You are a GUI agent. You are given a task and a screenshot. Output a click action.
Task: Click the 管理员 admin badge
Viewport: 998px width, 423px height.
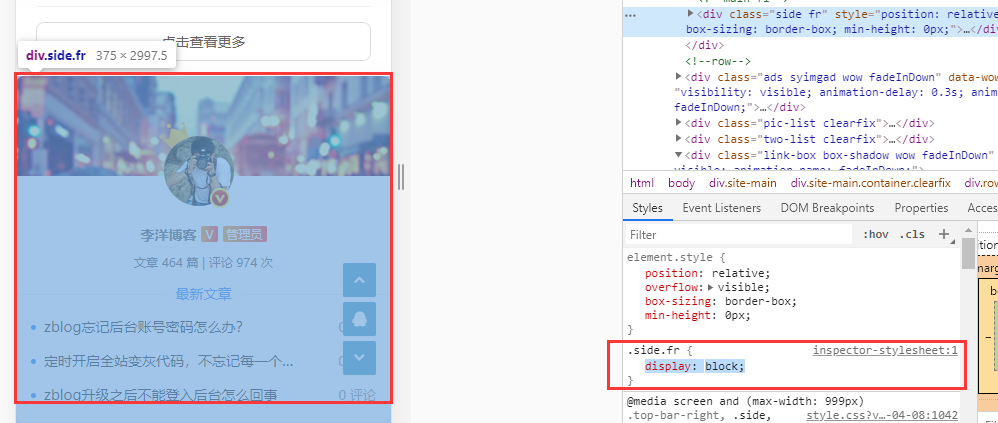245,235
